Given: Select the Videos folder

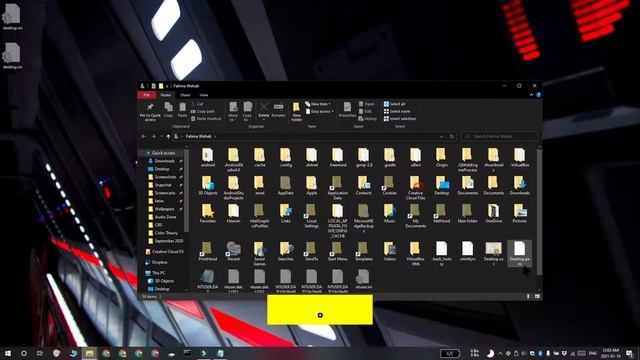Looking at the screenshot, I should 390,251.
